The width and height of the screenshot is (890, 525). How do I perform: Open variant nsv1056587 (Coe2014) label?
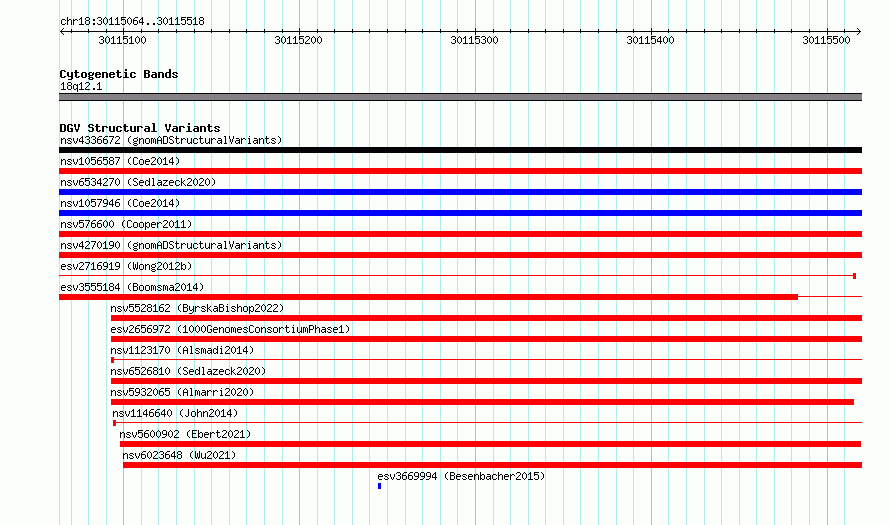120,161
